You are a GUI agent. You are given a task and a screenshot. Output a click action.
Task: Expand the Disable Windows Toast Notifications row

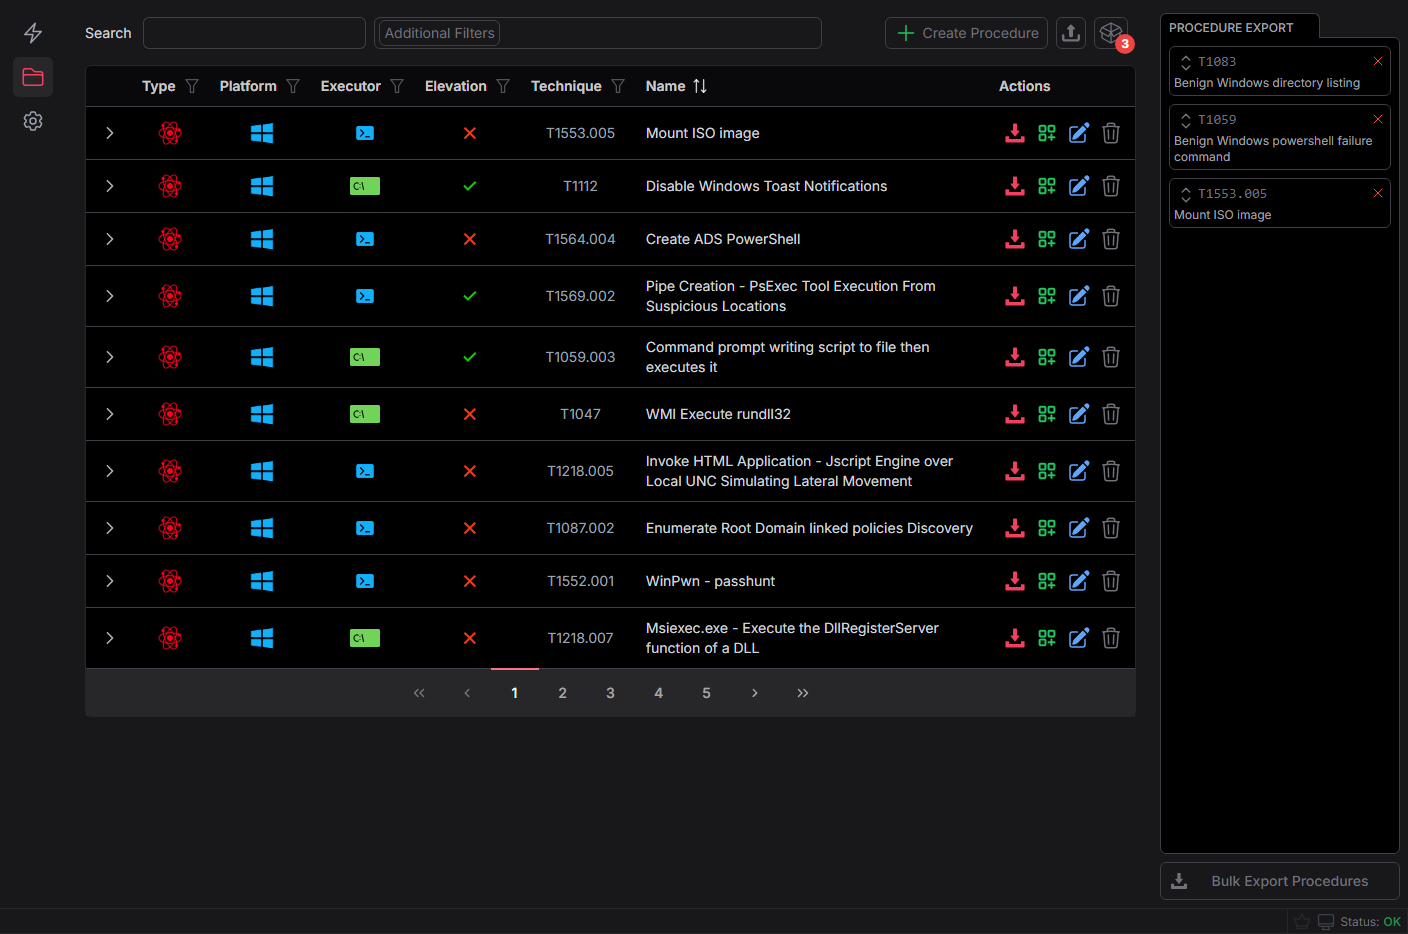[110, 186]
